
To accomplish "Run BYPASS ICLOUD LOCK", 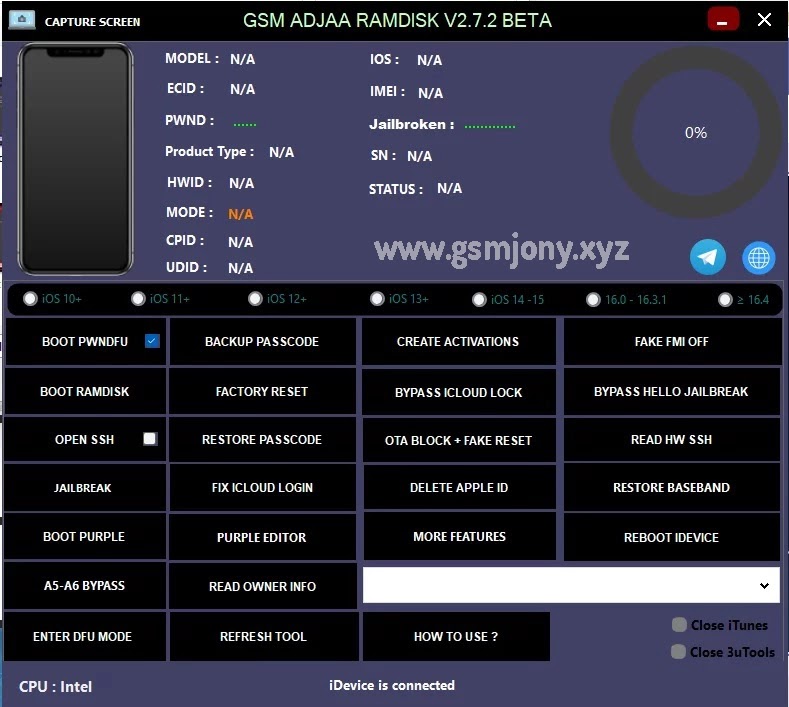I will pos(458,392).
